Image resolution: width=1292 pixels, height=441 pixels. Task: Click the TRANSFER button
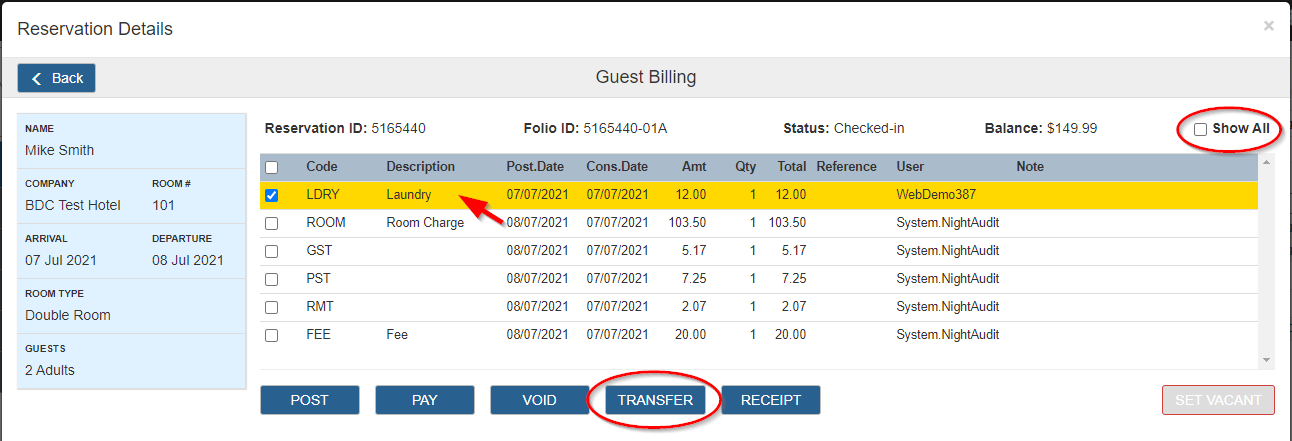click(x=655, y=400)
